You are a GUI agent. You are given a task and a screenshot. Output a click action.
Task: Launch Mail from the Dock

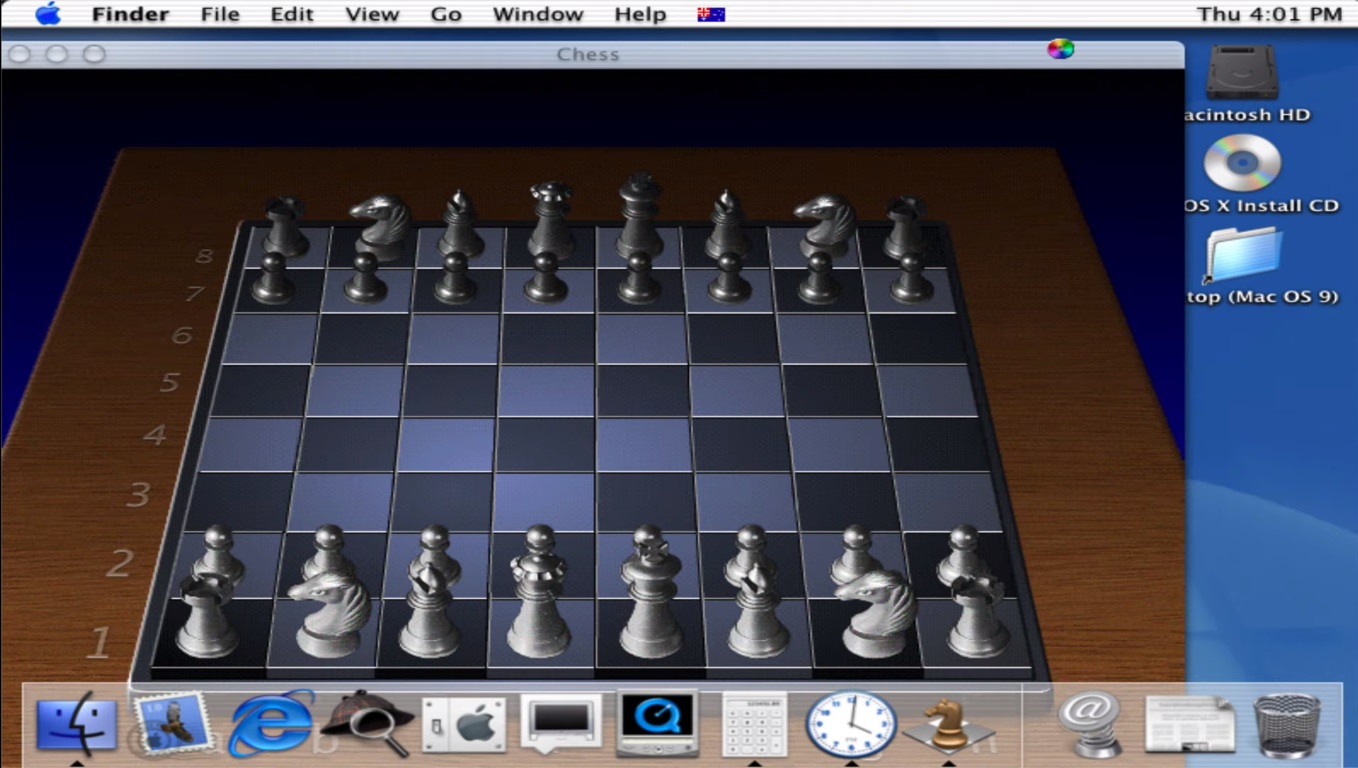point(171,722)
